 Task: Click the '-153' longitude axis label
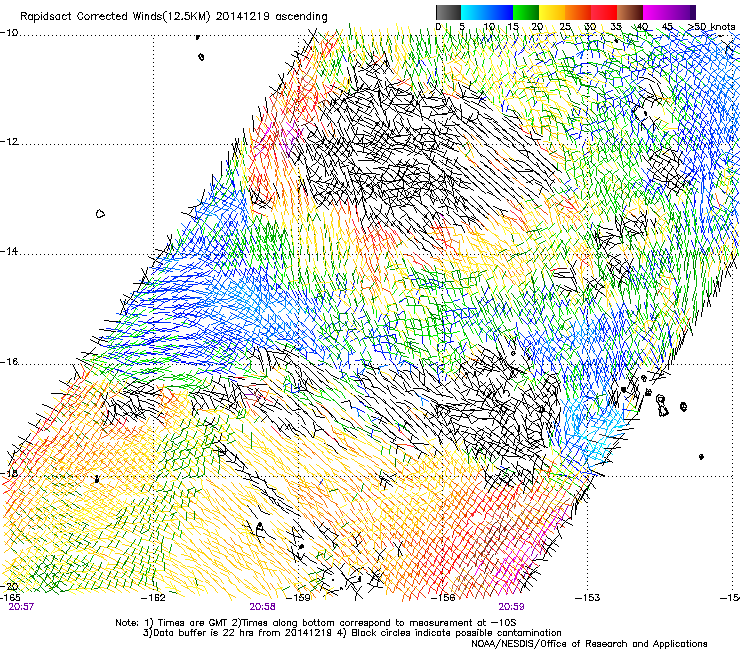point(588,598)
